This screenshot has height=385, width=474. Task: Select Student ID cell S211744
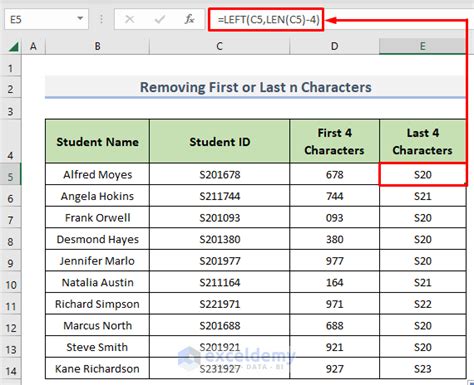click(220, 196)
